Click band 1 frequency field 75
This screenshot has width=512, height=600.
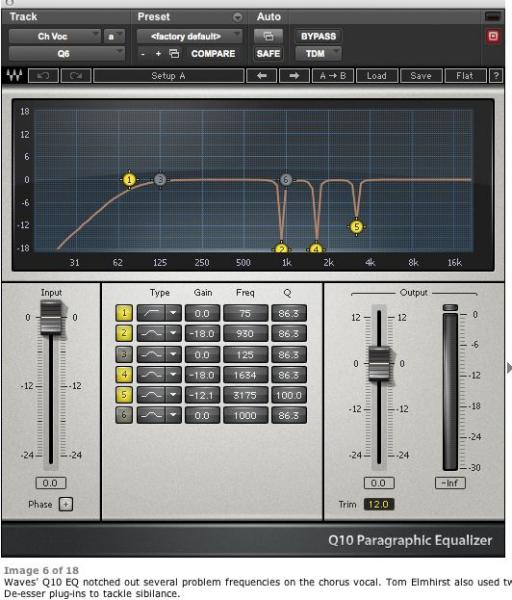pyautogui.click(x=245, y=313)
